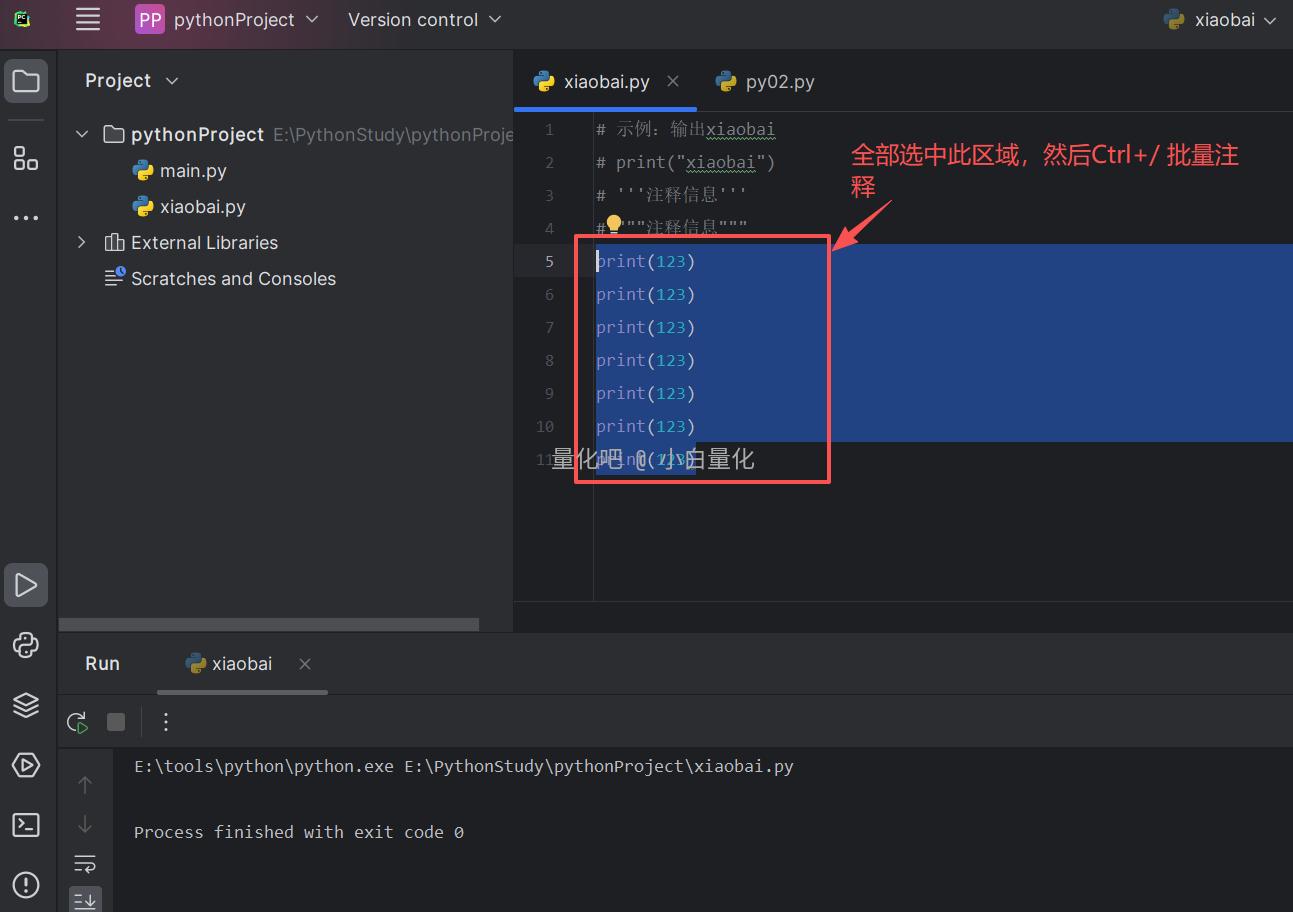Click the Rerun xiaobai button
The height and width of the screenshot is (912, 1293).
coord(77,722)
